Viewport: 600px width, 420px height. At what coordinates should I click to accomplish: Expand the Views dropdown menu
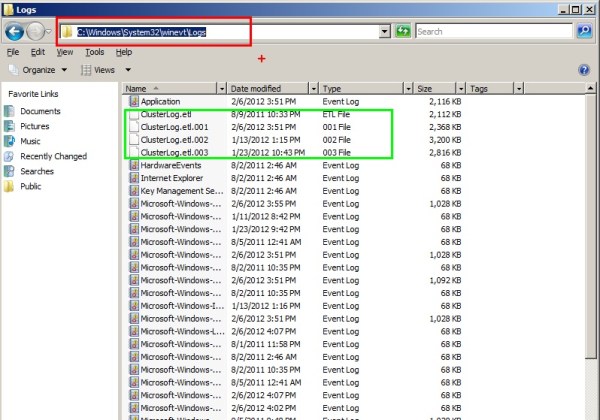point(106,70)
